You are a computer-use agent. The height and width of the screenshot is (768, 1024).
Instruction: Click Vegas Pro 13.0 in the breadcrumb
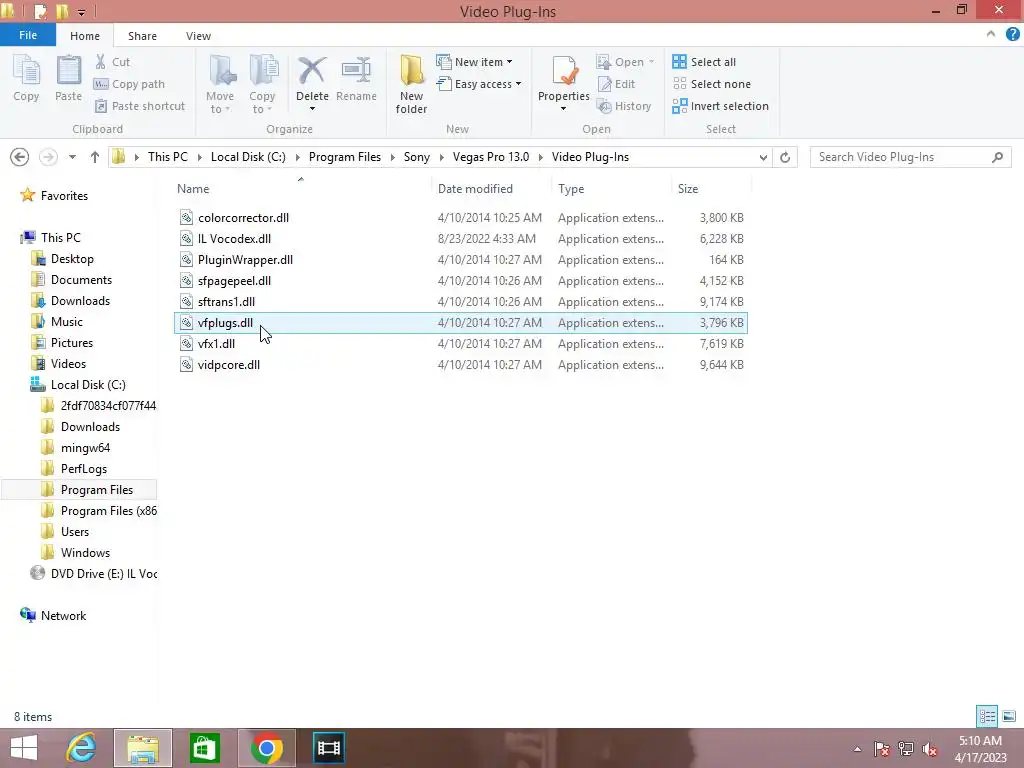pyautogui.click(x=491, y=157)
